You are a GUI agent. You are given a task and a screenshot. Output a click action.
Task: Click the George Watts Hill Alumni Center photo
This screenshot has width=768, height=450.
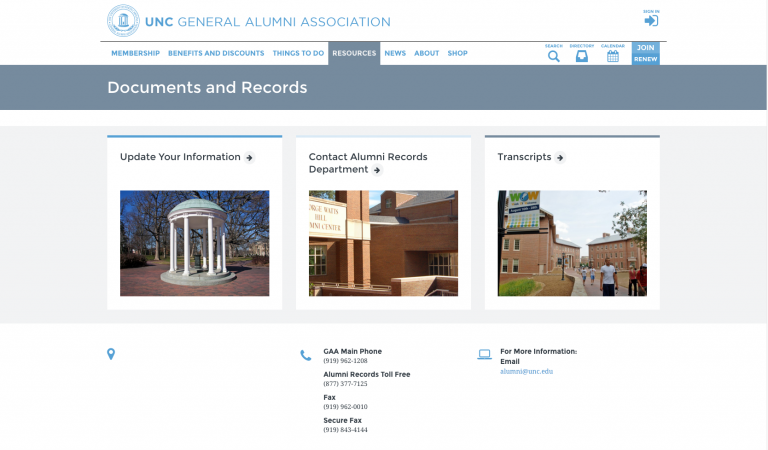(384, 243)
